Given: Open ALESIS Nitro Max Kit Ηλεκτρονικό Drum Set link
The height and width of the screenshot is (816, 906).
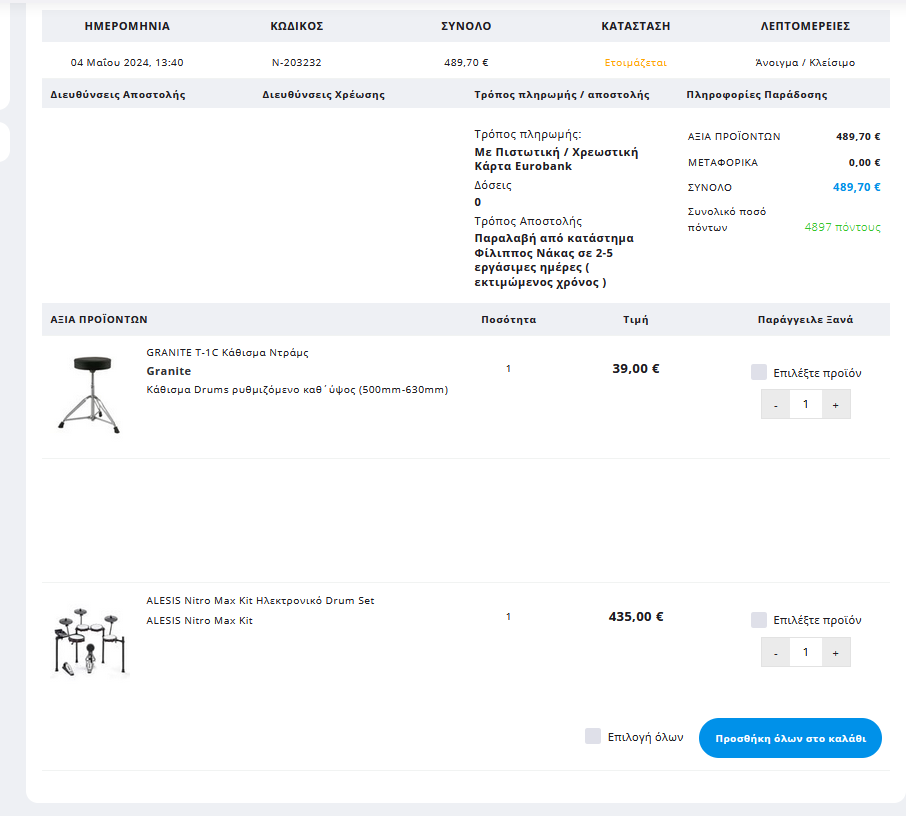Looking at the screenshot, I should pyautogui.click(x=260, y=600).
